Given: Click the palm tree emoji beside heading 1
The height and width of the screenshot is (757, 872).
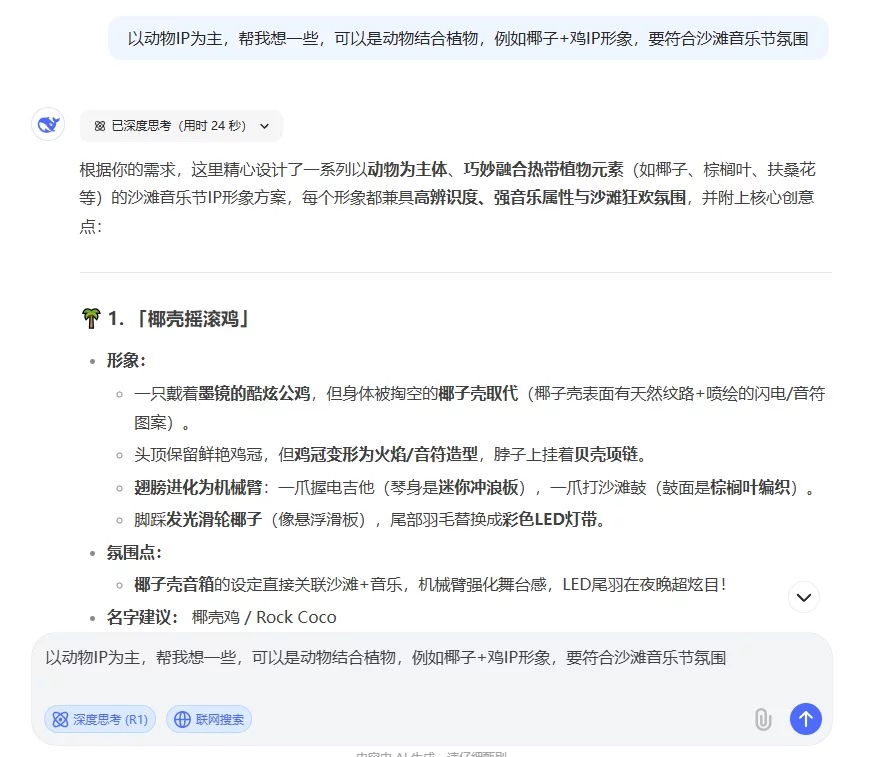Looking at the screenshot, I should (91, 317).
